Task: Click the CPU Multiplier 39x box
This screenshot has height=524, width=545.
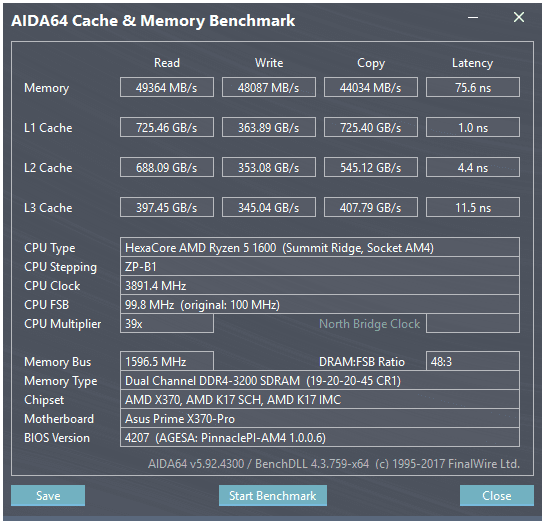Action: 167,324
